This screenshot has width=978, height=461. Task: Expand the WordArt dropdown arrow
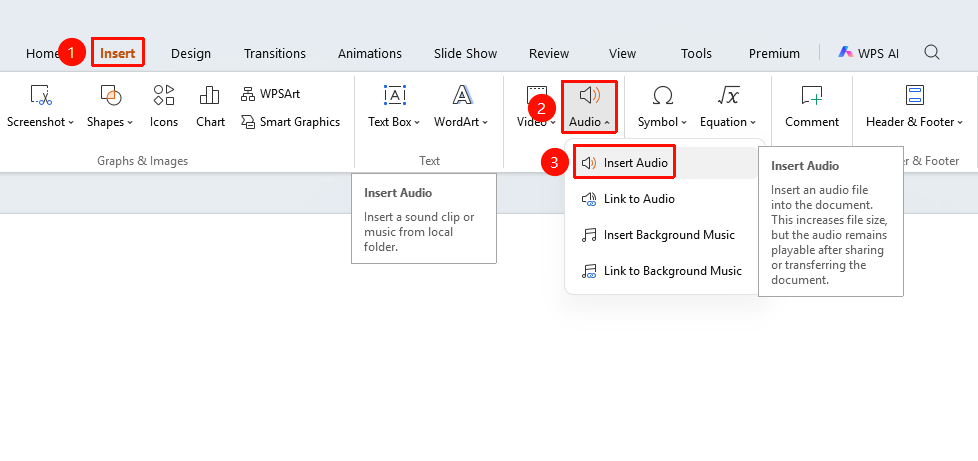coord(485,123)
